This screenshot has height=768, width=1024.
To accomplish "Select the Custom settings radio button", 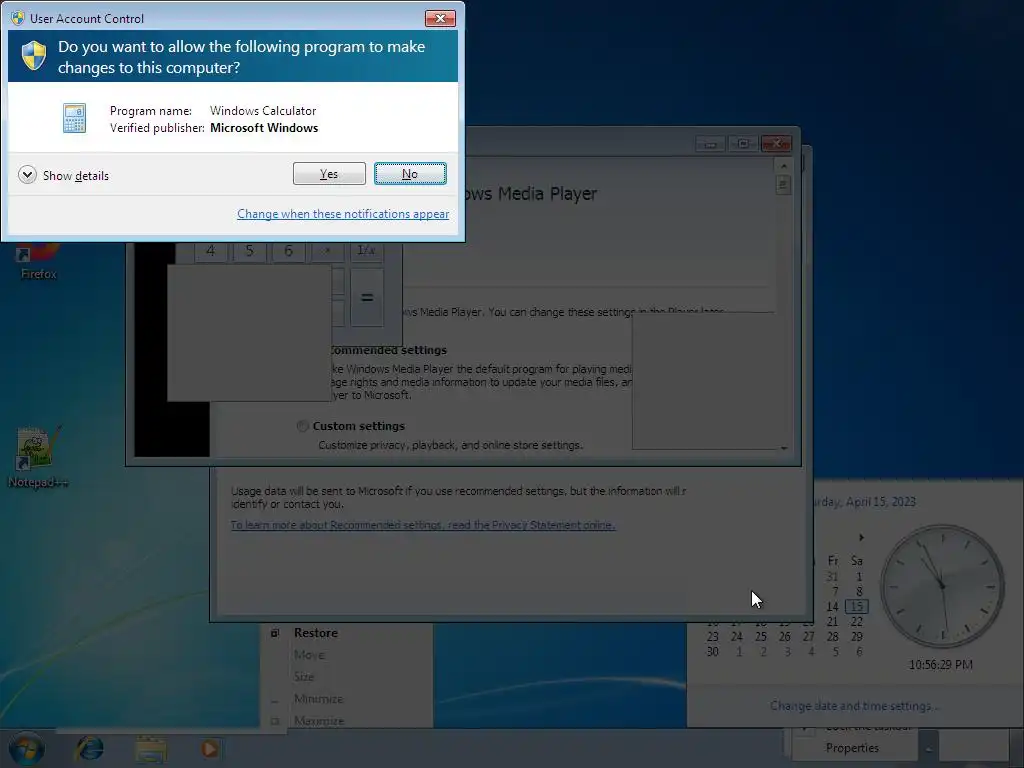I will coord(302,426).
